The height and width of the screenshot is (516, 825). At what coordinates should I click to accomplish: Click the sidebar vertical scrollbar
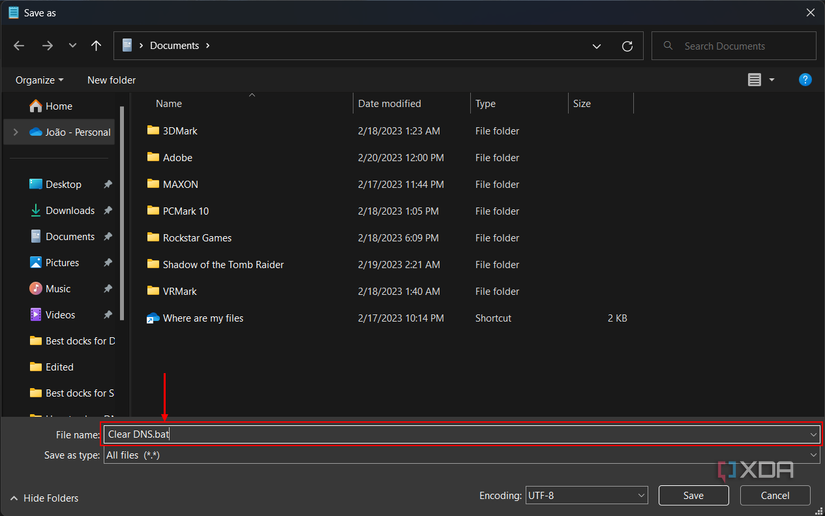[x=122, y=213]
